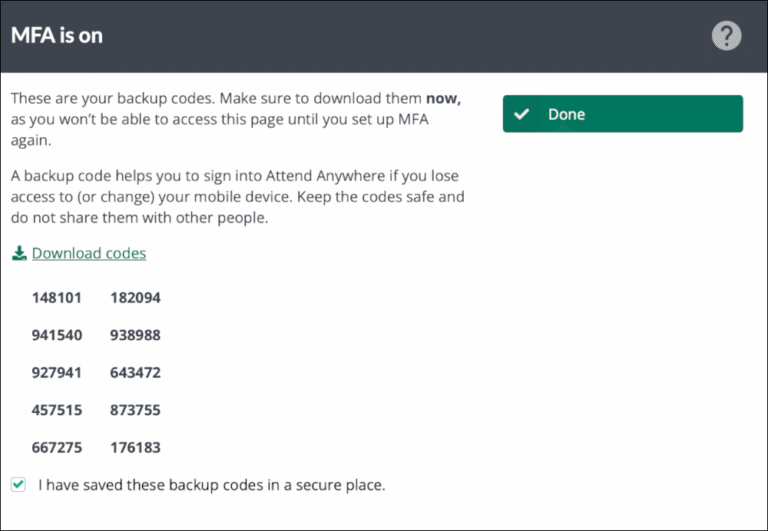Choose backup code 457515

click(x=57, y=410)
